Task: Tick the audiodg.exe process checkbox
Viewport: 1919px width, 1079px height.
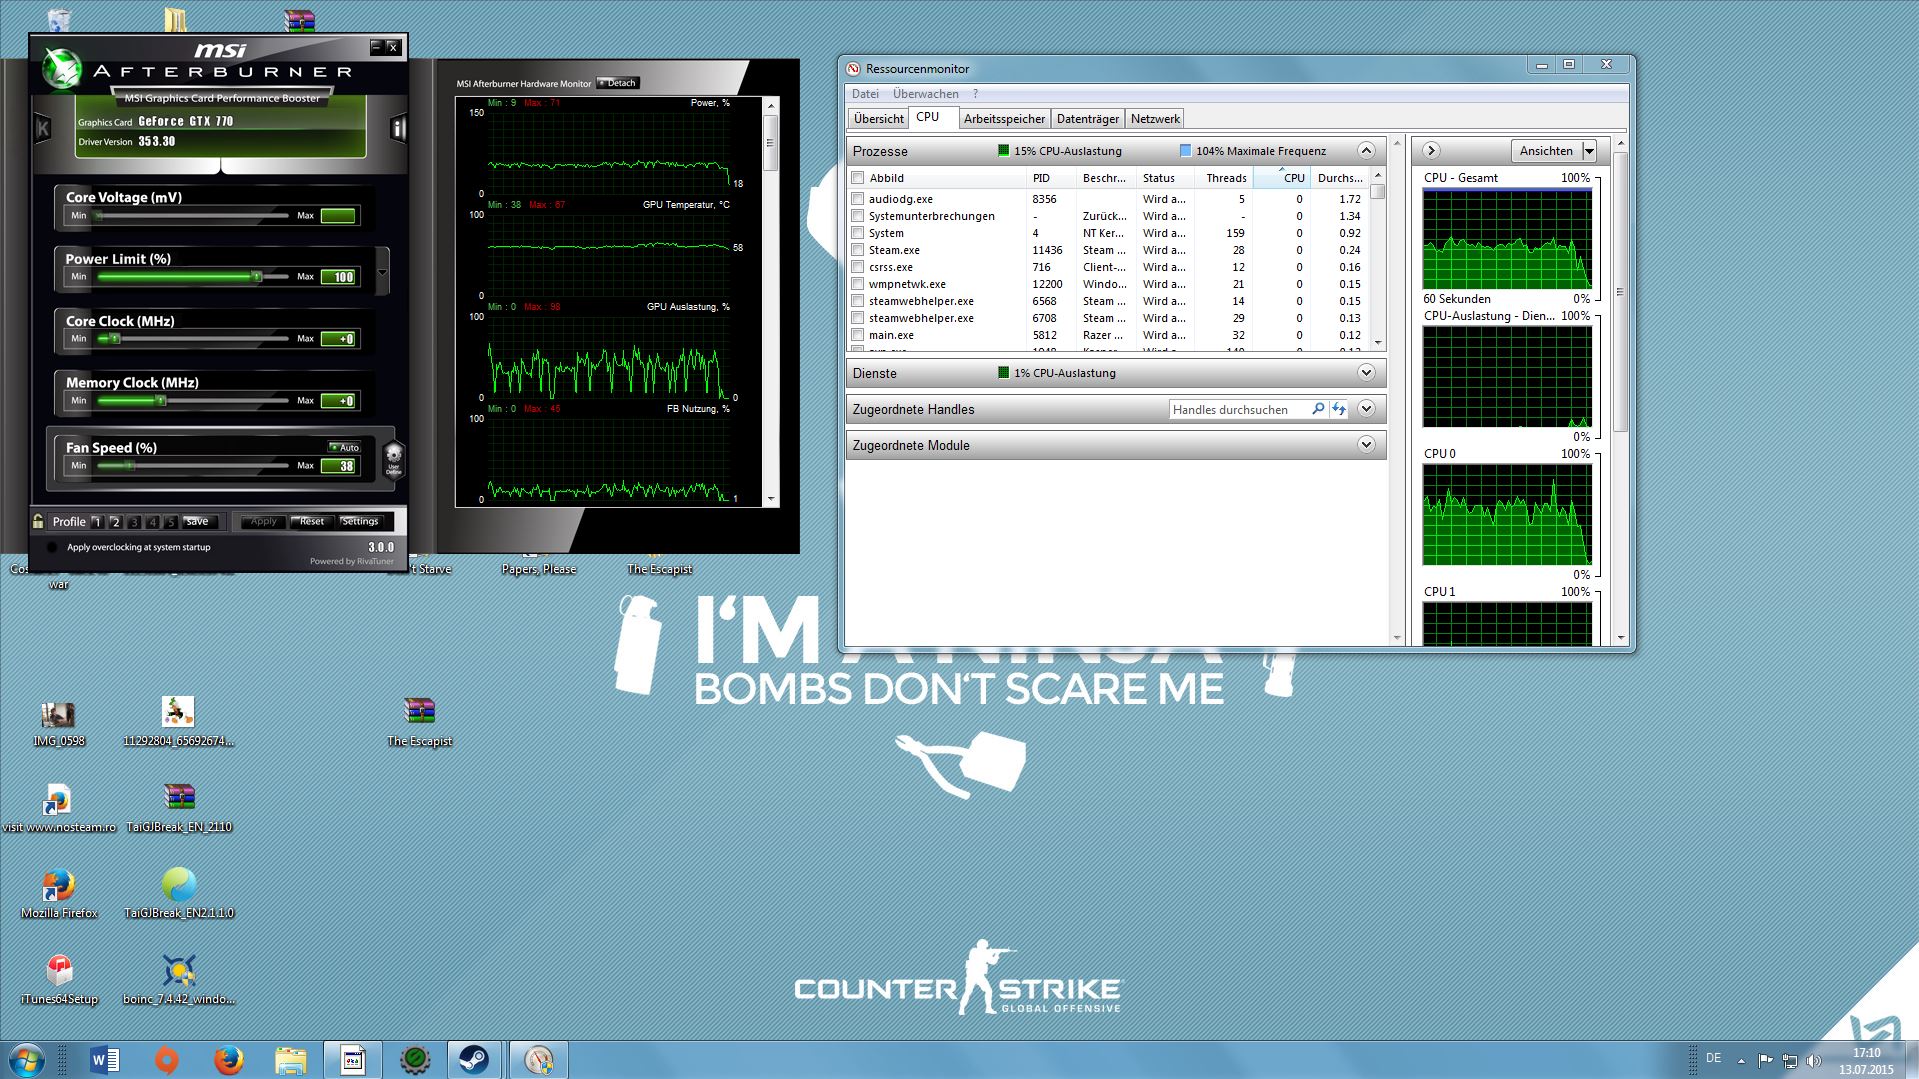Action: pos(857,199)
